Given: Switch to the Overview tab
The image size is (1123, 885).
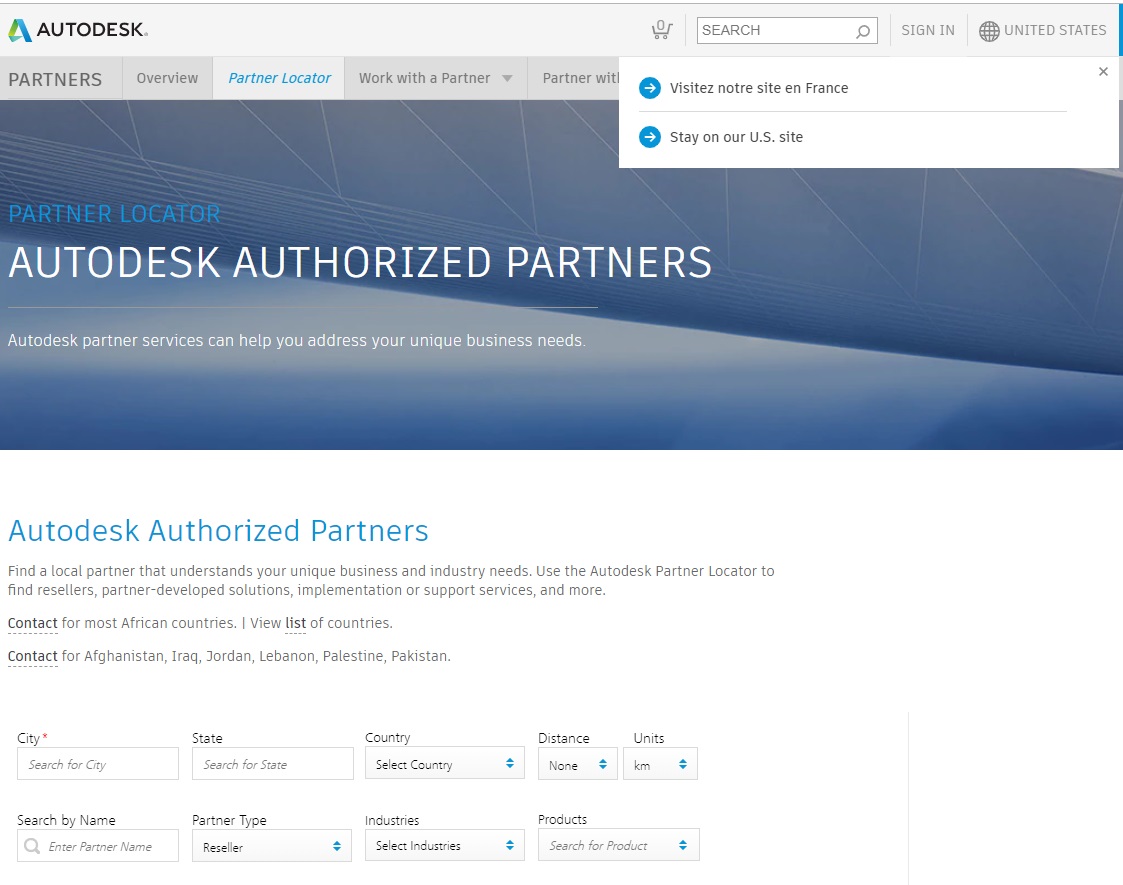Looking at the screenshot, I should 166,77.
